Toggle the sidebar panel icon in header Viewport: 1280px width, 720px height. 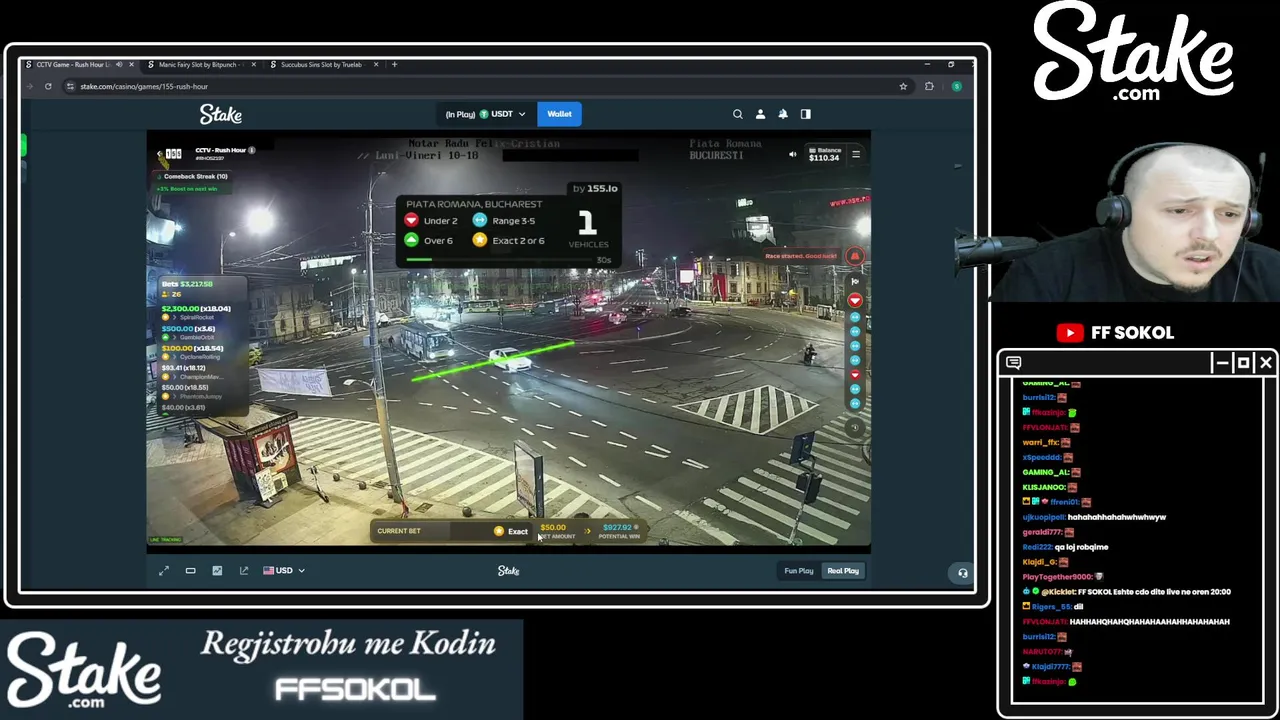click(x=806, y=114)
